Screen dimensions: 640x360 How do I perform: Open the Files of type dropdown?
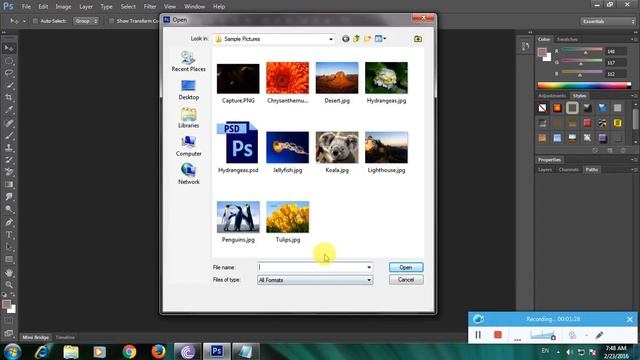pyautogui.click(x=315, y=280)
